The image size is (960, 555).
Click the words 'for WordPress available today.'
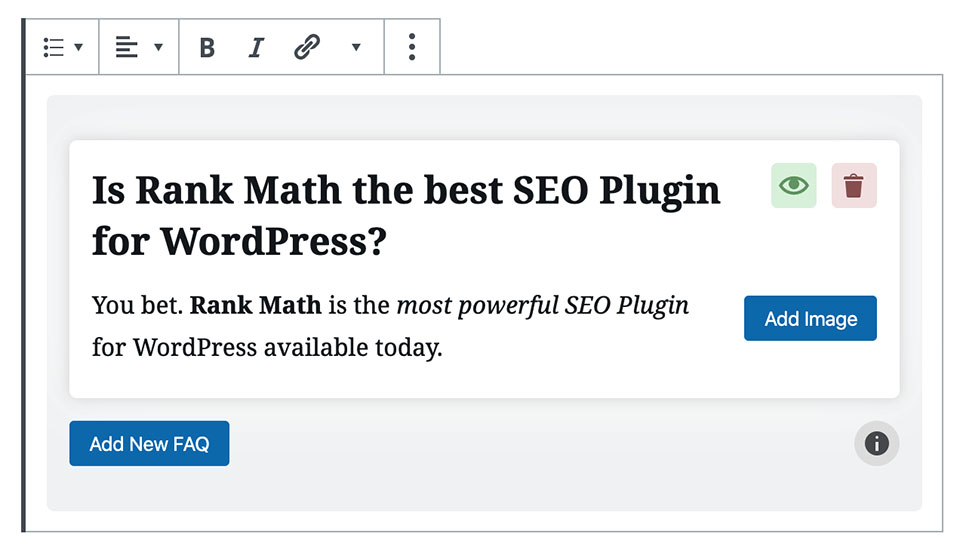click(267, 347)
